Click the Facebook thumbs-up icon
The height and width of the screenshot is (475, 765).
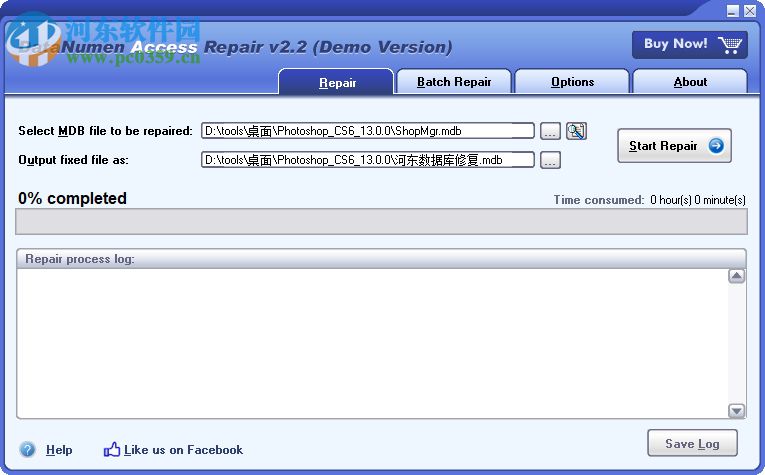tap(112, 449)
